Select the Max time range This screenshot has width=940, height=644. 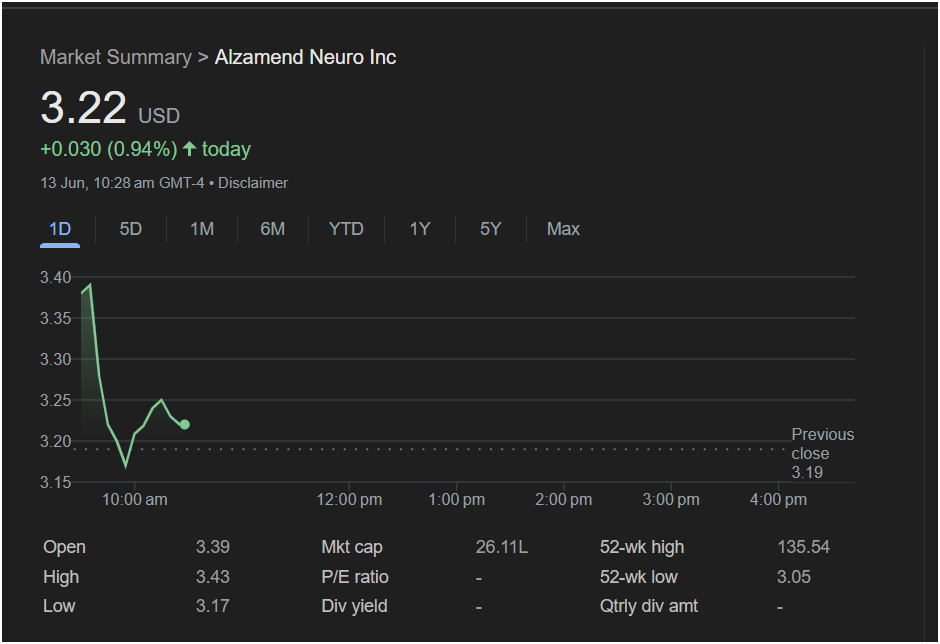(x=563, y=229)
